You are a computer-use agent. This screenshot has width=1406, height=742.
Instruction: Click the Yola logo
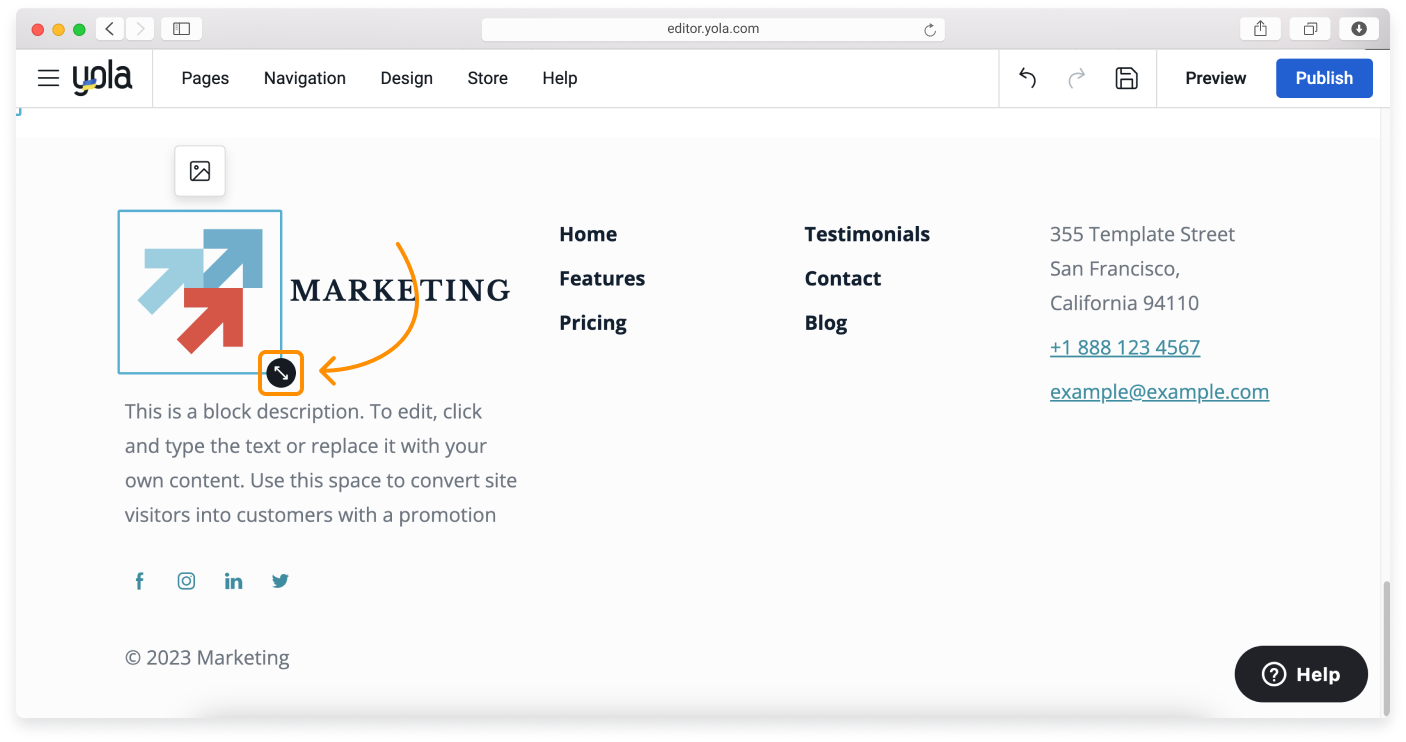click(x=103, y=77)
